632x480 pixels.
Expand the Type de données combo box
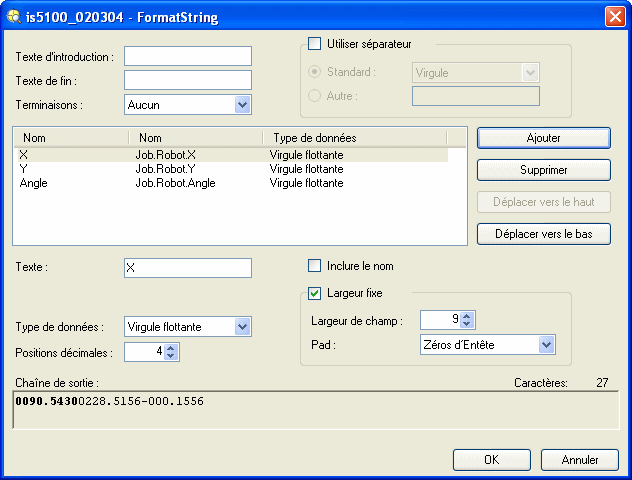[242, 327]
